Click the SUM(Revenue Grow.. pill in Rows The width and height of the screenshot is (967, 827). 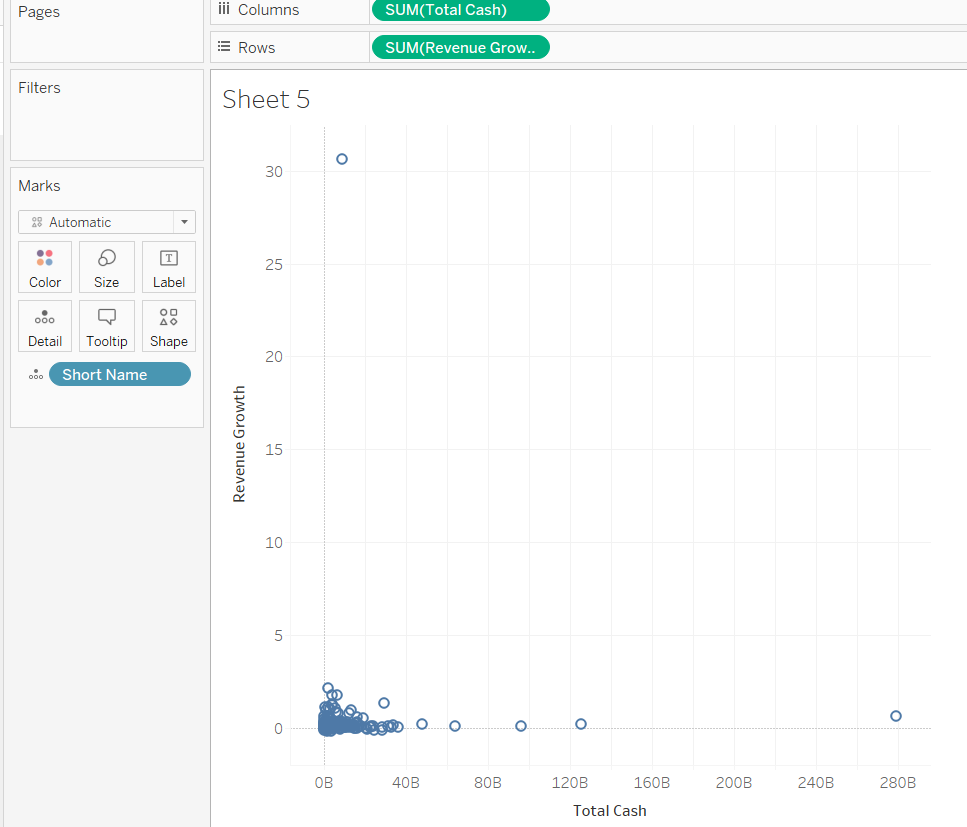click(459, 48)
